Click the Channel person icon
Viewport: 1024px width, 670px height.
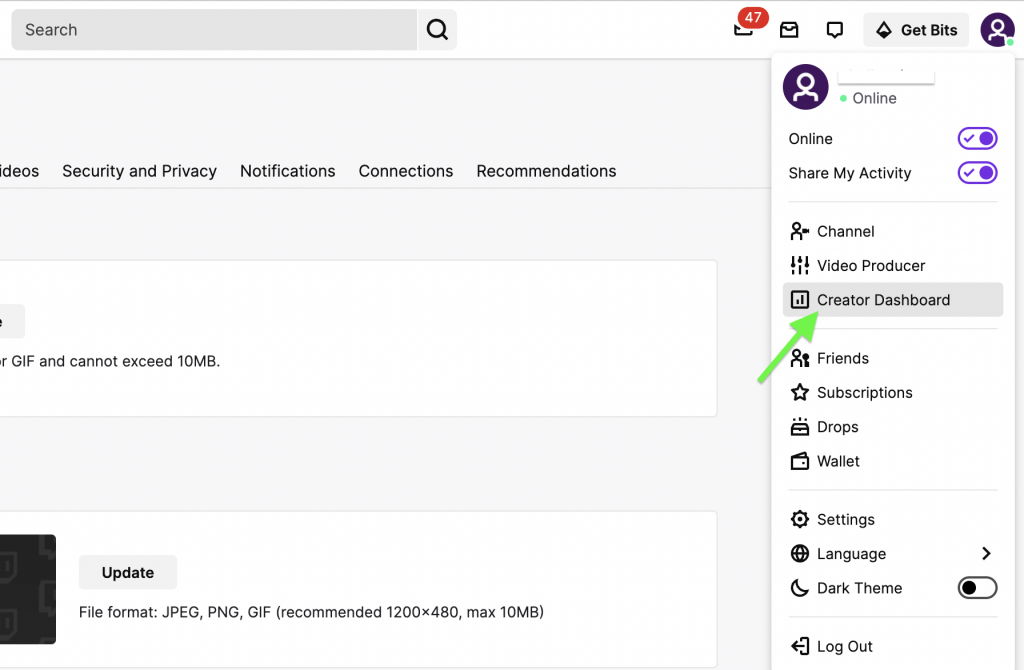[799, 231]
